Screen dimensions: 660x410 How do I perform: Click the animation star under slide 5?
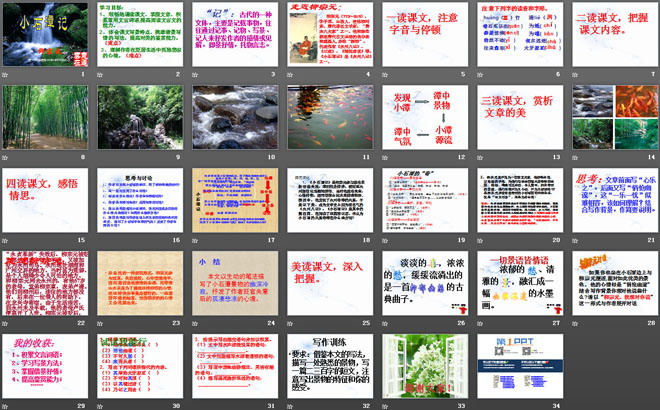click(x=385, y=75)
